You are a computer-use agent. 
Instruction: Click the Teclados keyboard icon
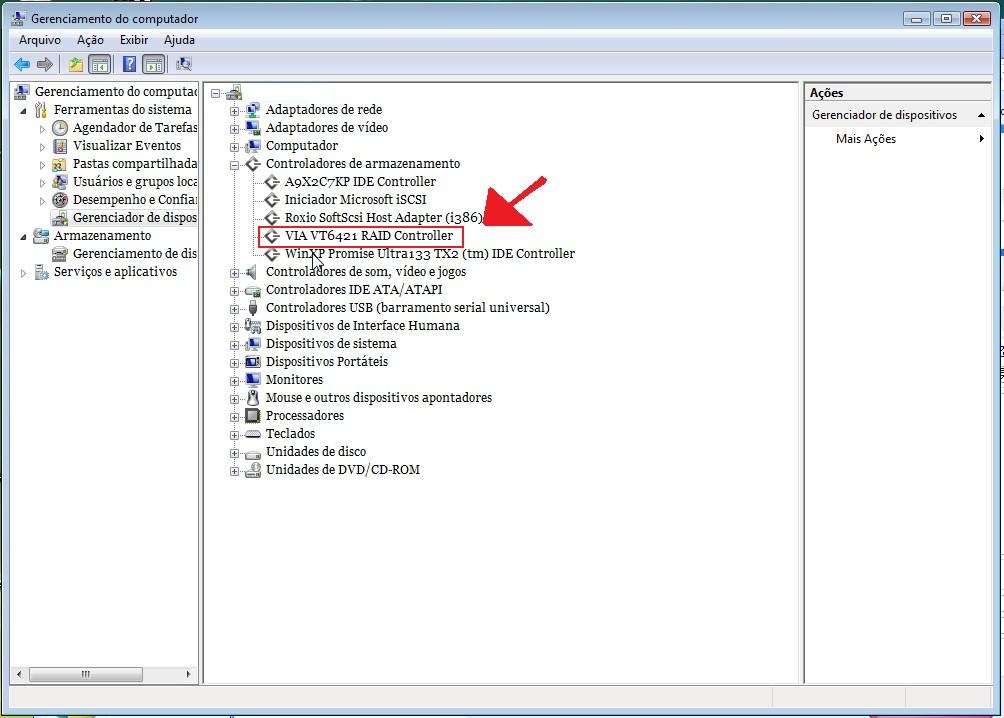point(253,434)
